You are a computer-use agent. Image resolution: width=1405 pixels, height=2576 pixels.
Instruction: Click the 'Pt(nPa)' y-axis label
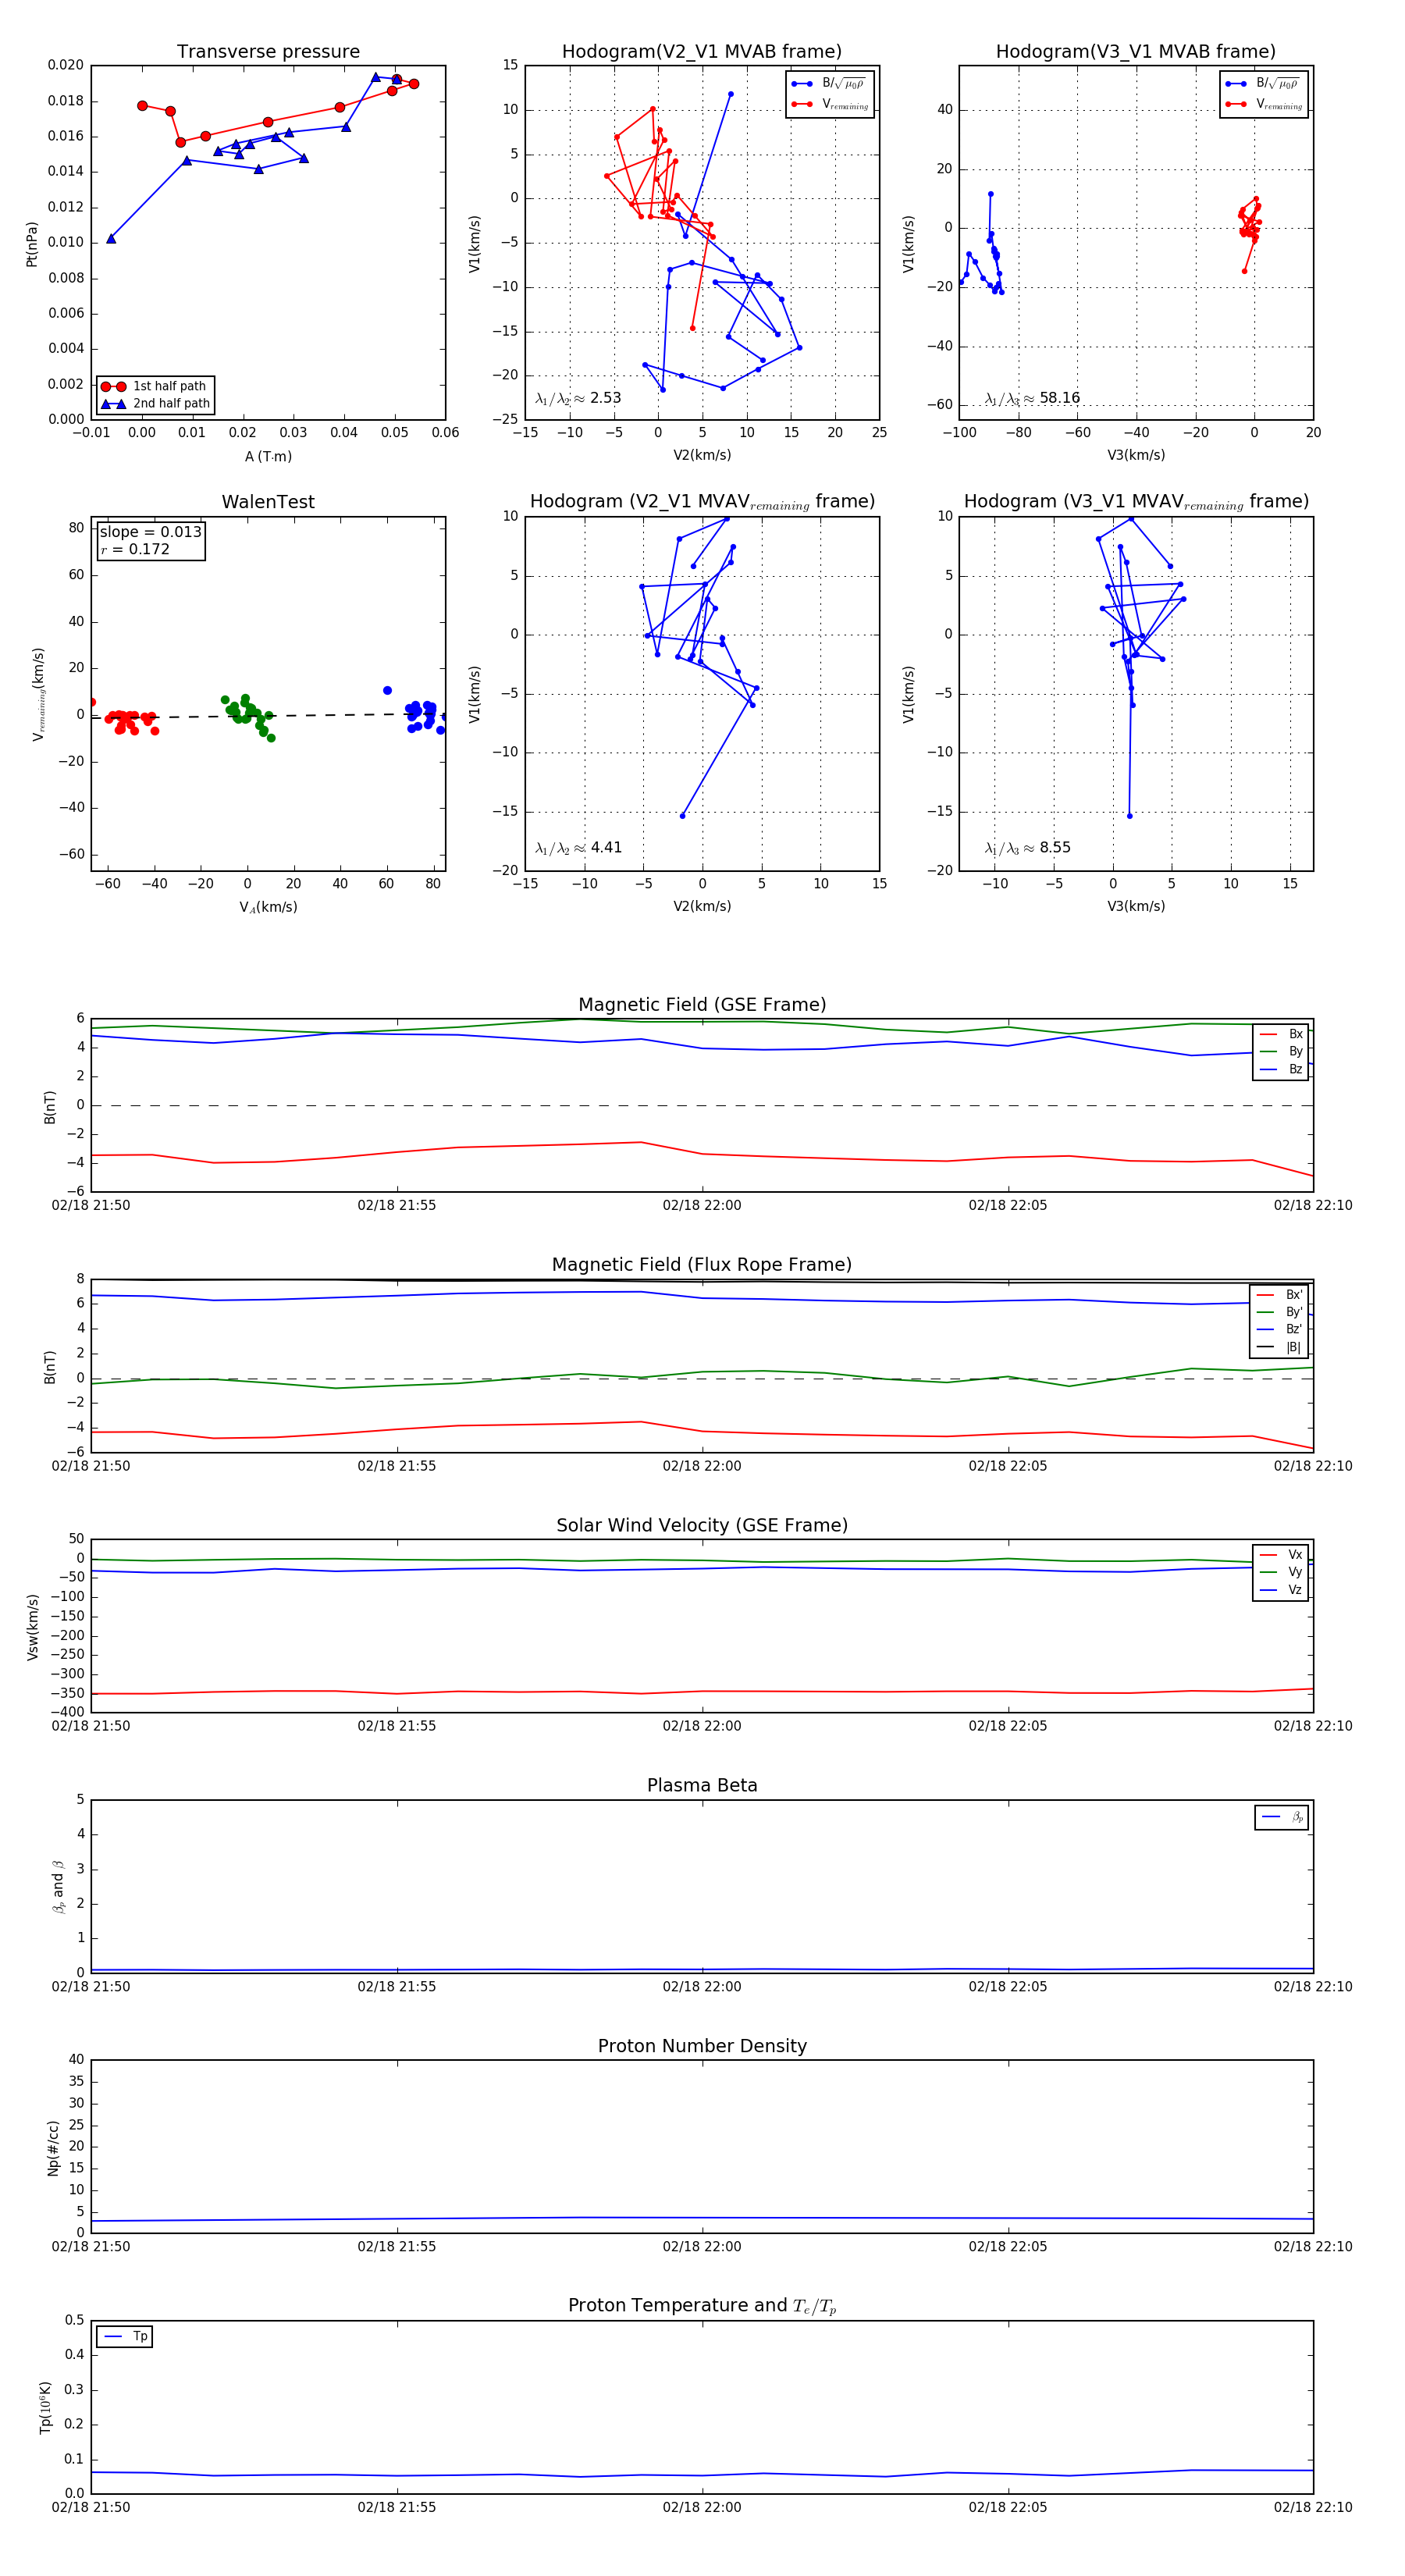[32, 243]
